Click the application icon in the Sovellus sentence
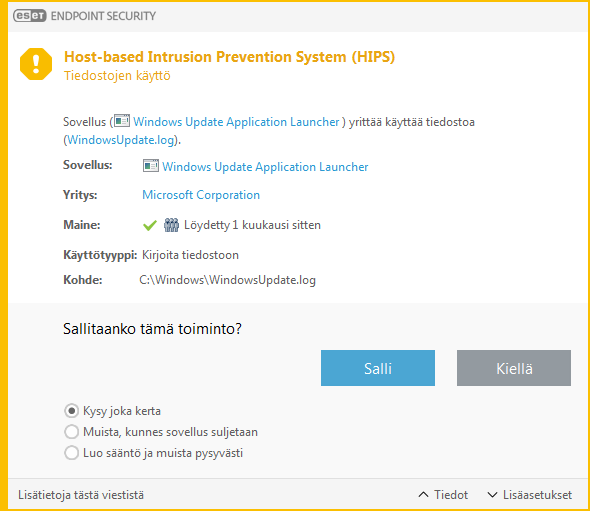The image size is (590, 511). 122,121
